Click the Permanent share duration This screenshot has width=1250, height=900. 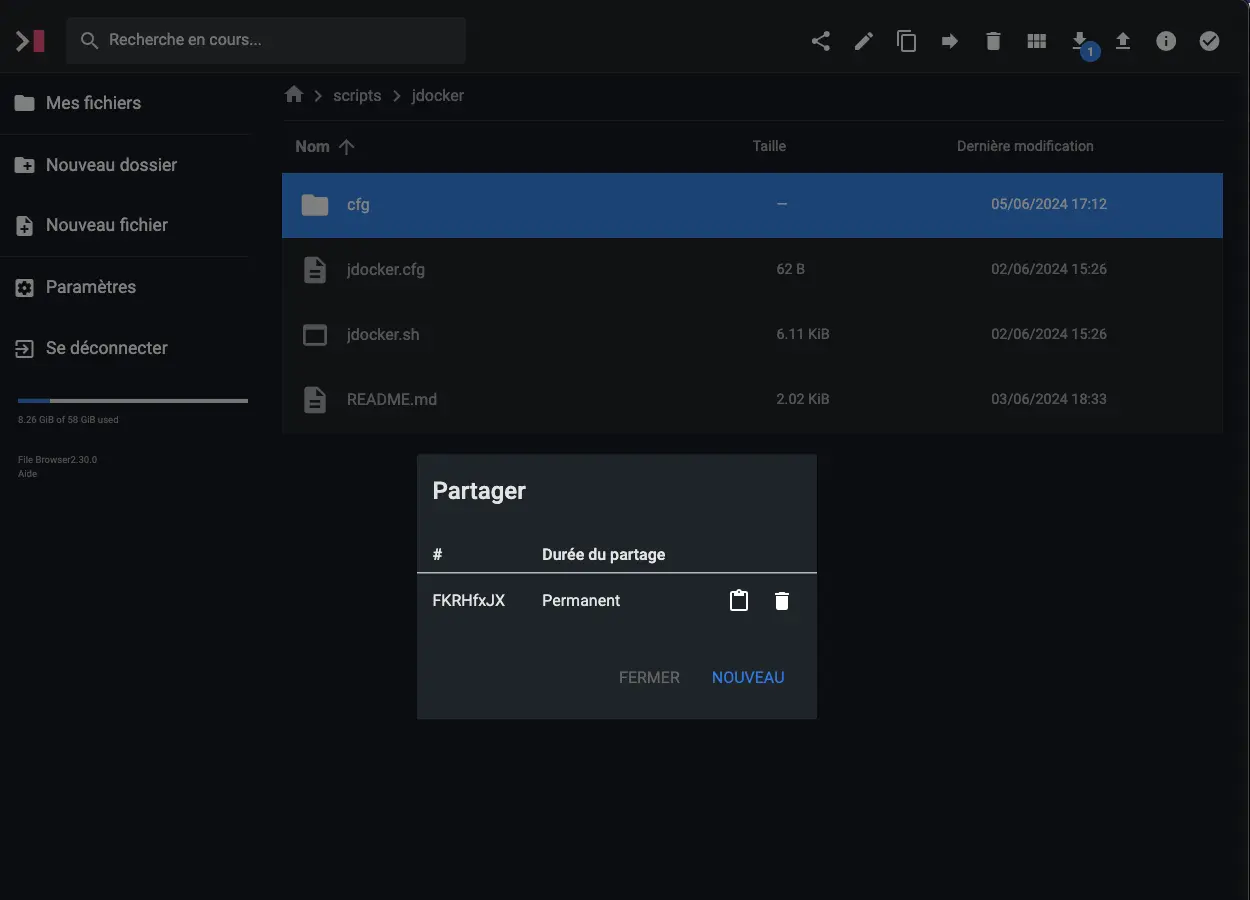581,601
